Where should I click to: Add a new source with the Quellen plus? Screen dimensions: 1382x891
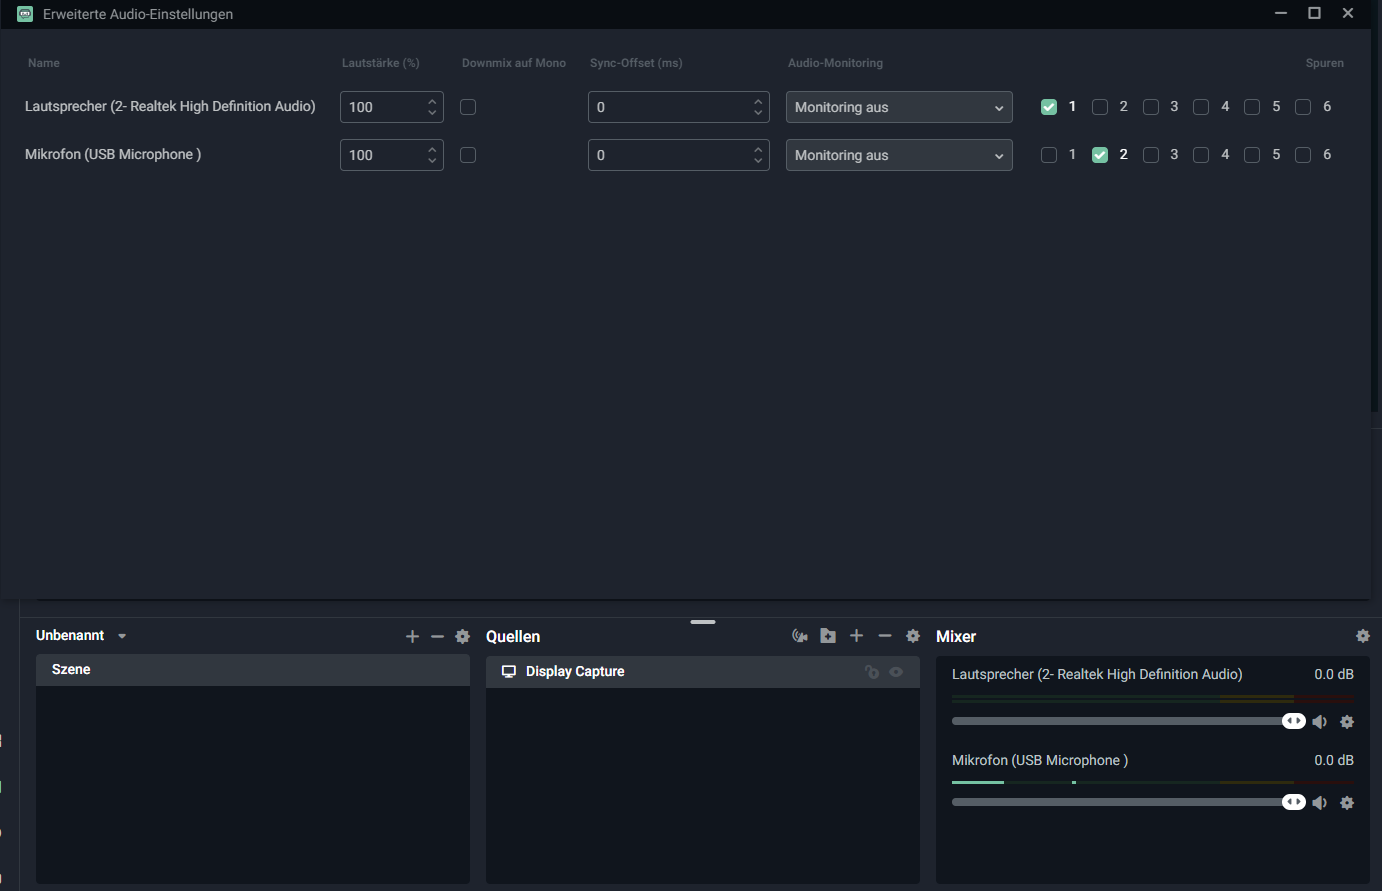(x=856, y=636)
